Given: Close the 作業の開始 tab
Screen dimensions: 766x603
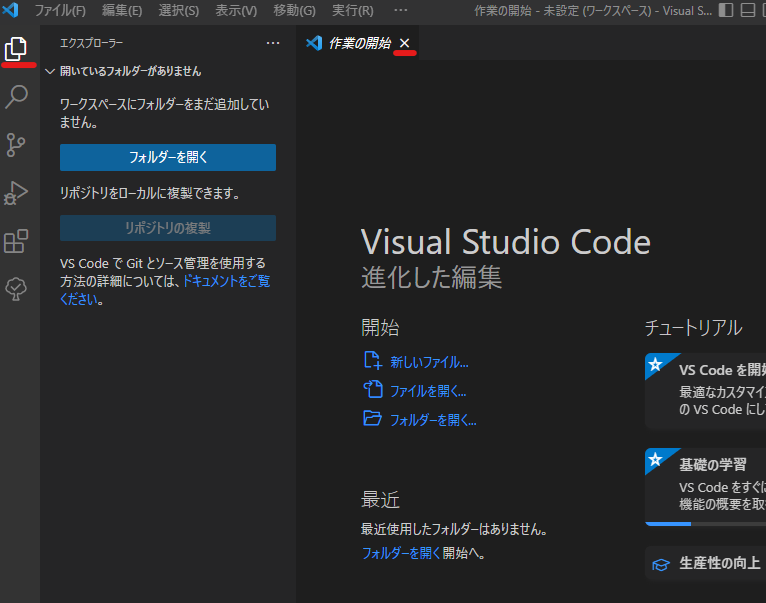Looking at the screenshot, I should pos(404,43).
